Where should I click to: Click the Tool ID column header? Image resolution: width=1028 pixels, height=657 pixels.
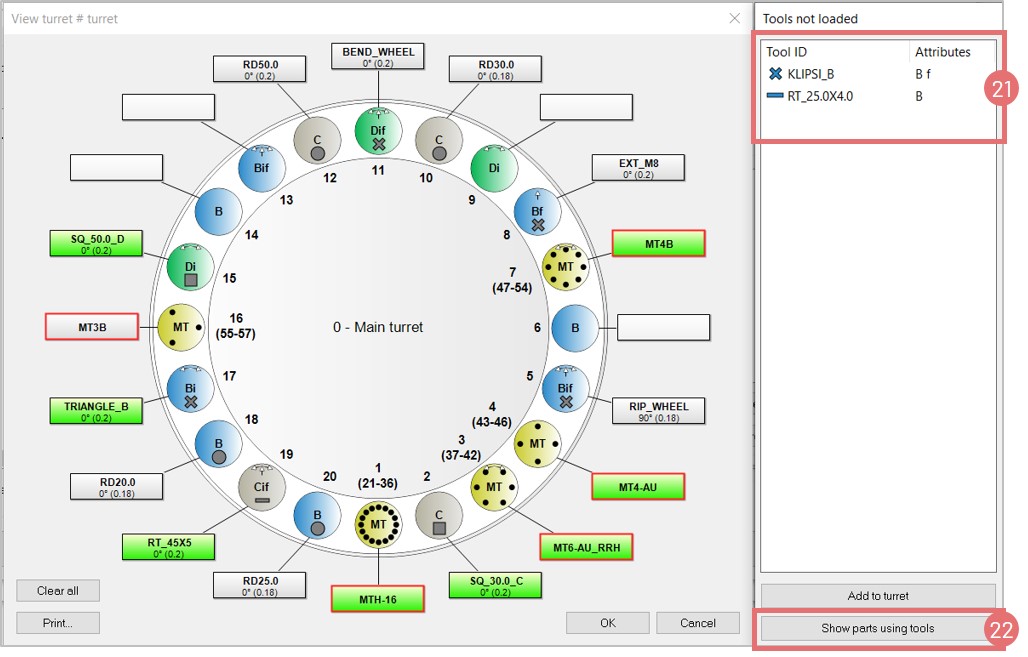pos(786,51)
